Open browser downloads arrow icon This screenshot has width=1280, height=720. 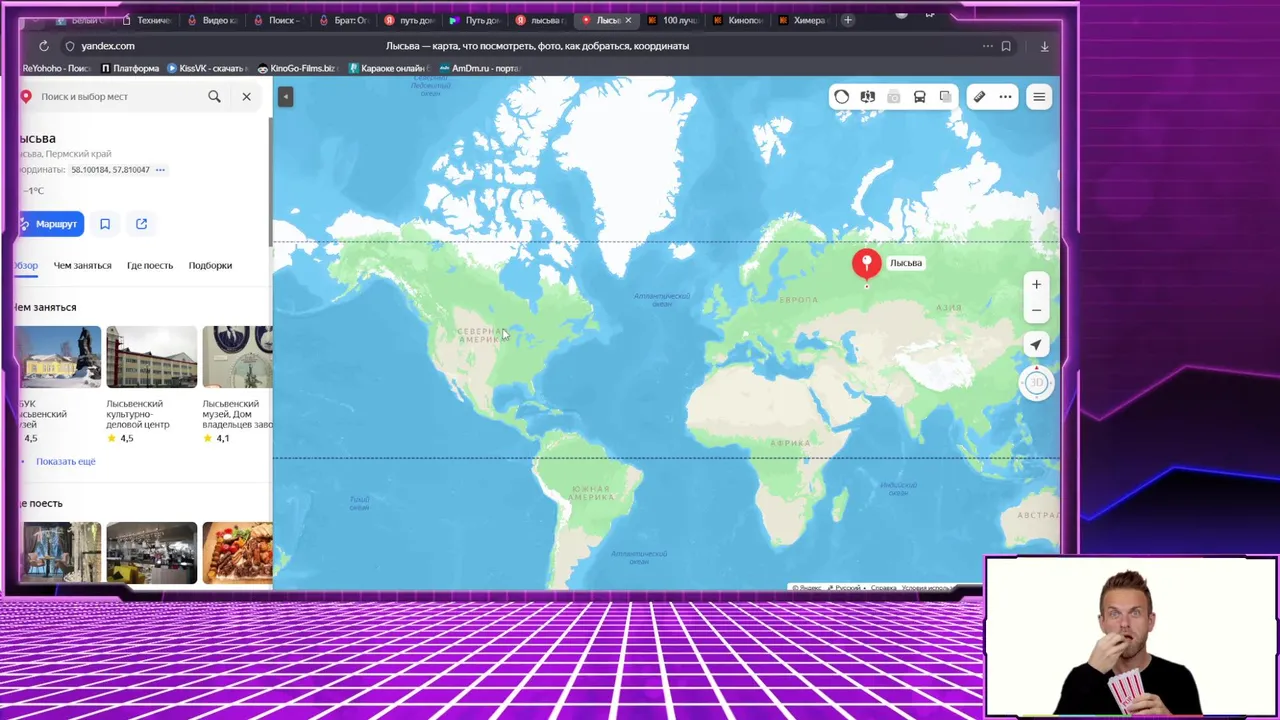(x=1044, y=46)
